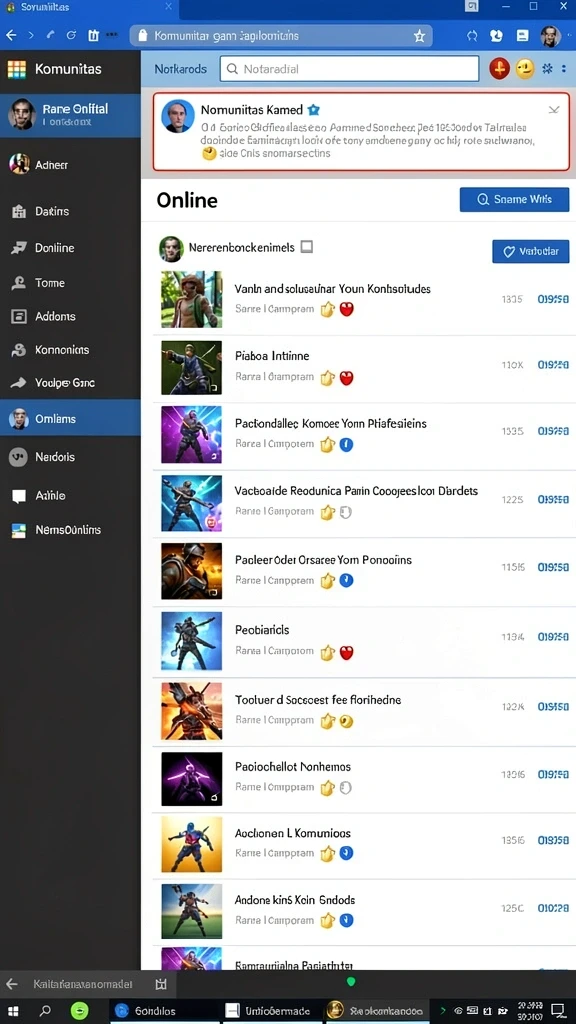Open the Pactondallec Komoes game thumbnail
The width and height of the screenshot is (576, 1024).
click(191, 435)
